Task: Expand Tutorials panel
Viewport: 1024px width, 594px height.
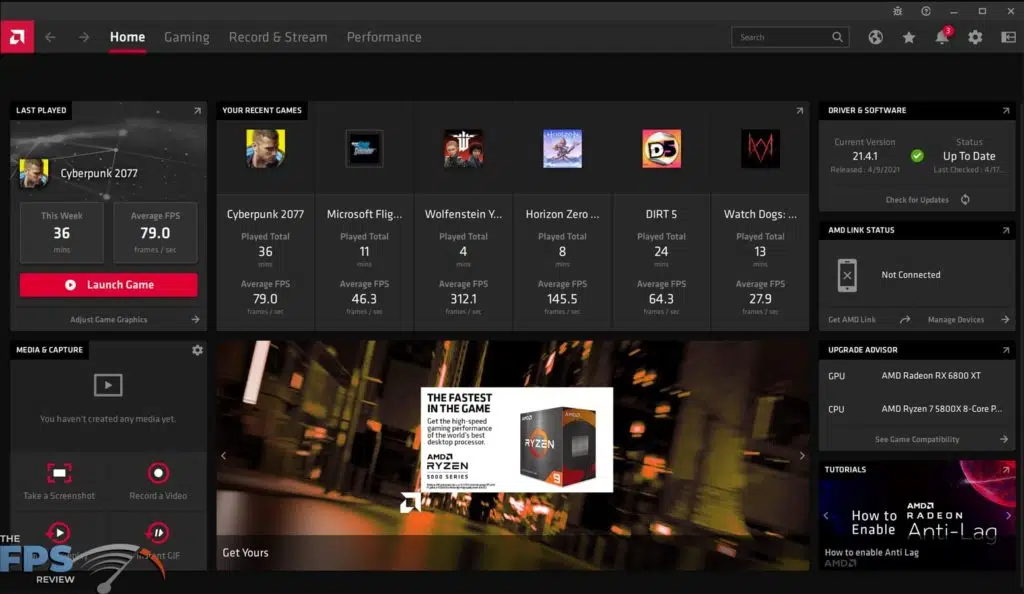Action: 1006,470
